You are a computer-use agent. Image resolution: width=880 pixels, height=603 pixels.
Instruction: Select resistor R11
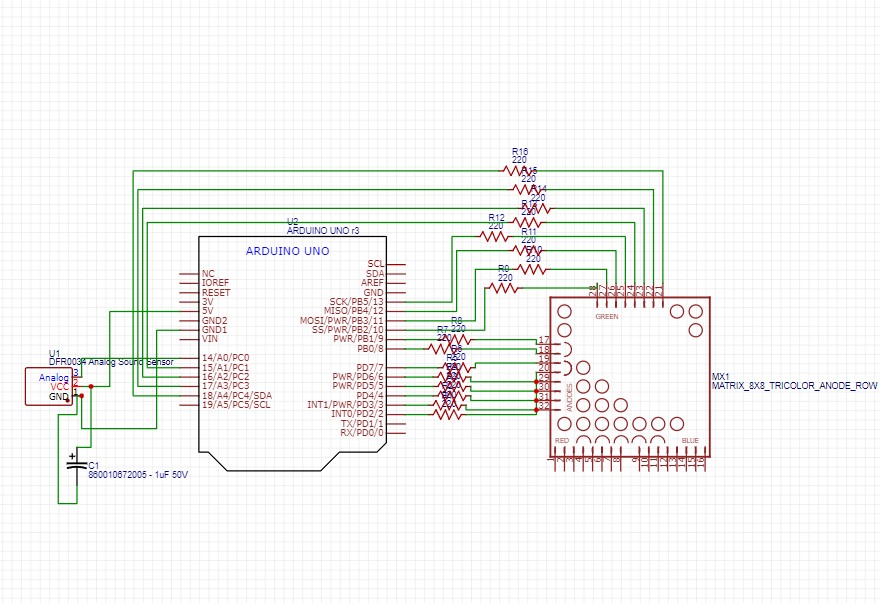click(525, 249)
